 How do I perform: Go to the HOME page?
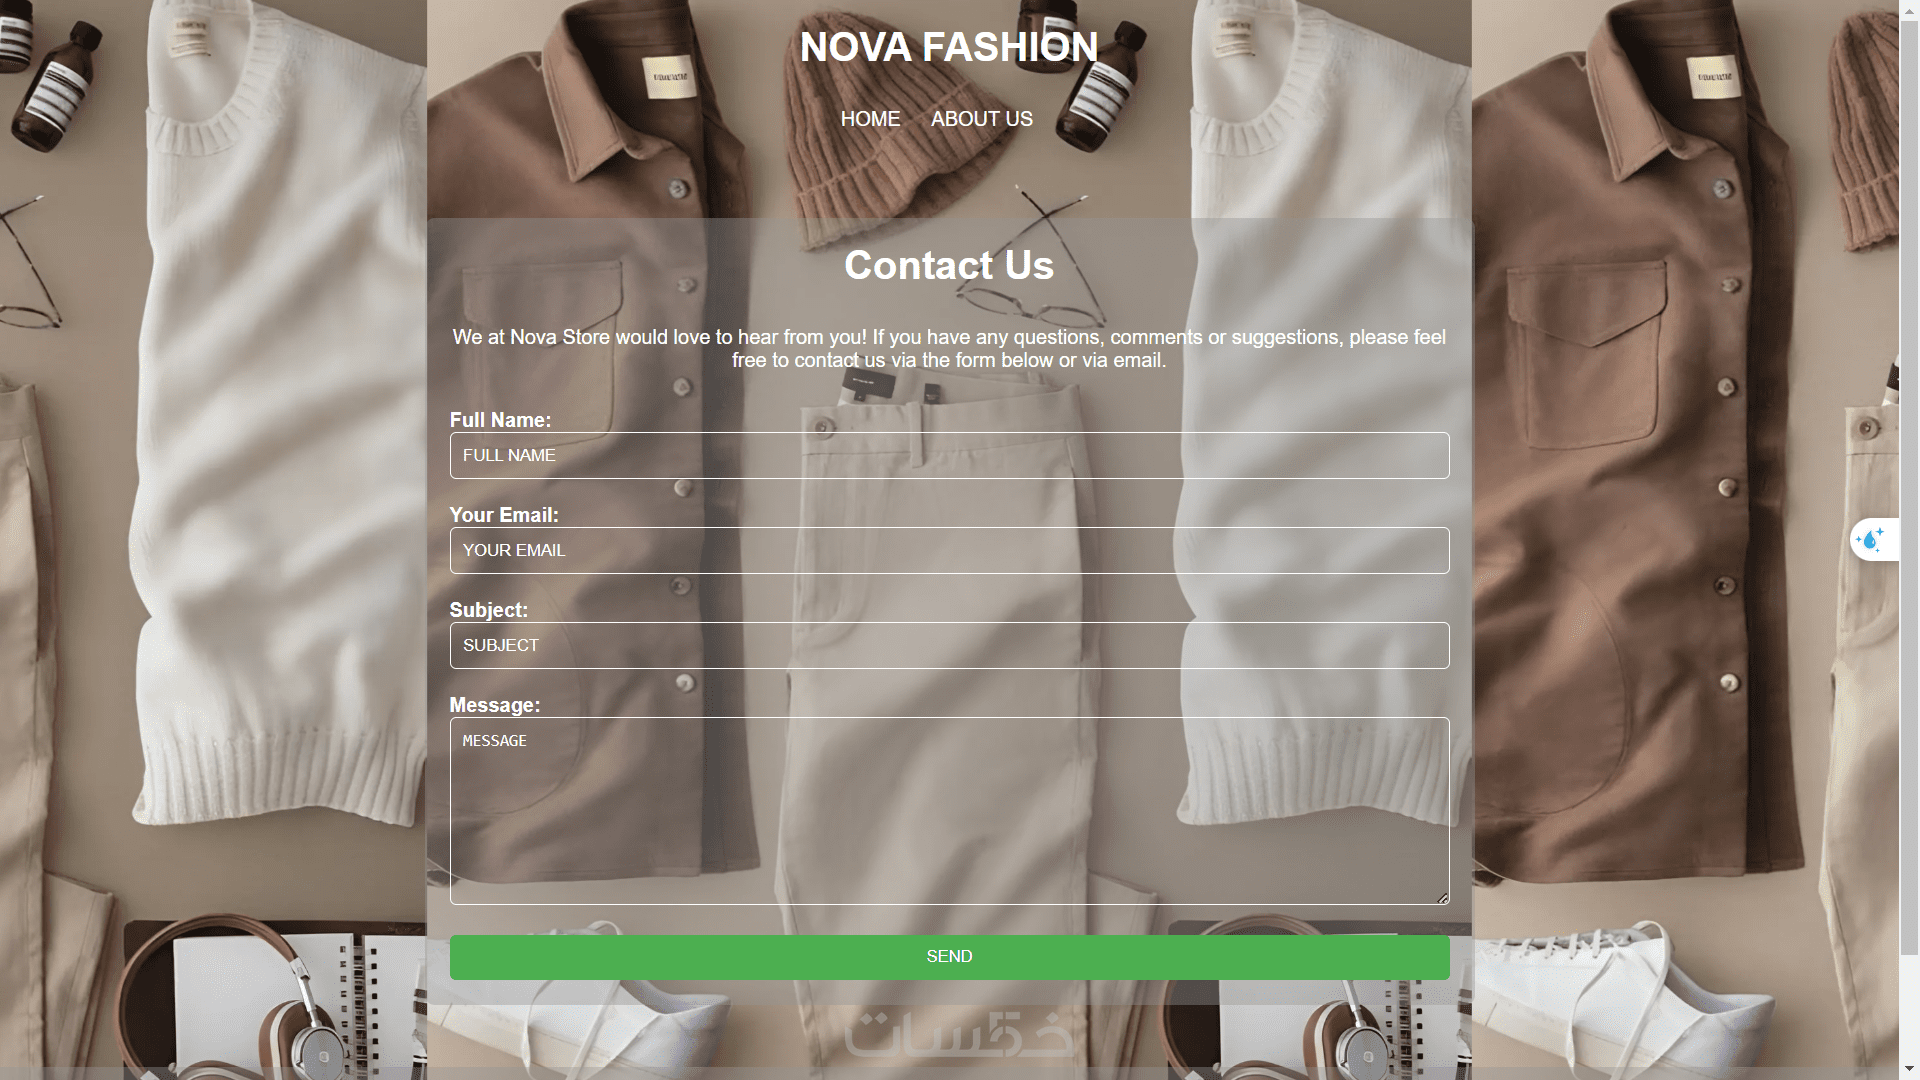(x=870, y=119)
